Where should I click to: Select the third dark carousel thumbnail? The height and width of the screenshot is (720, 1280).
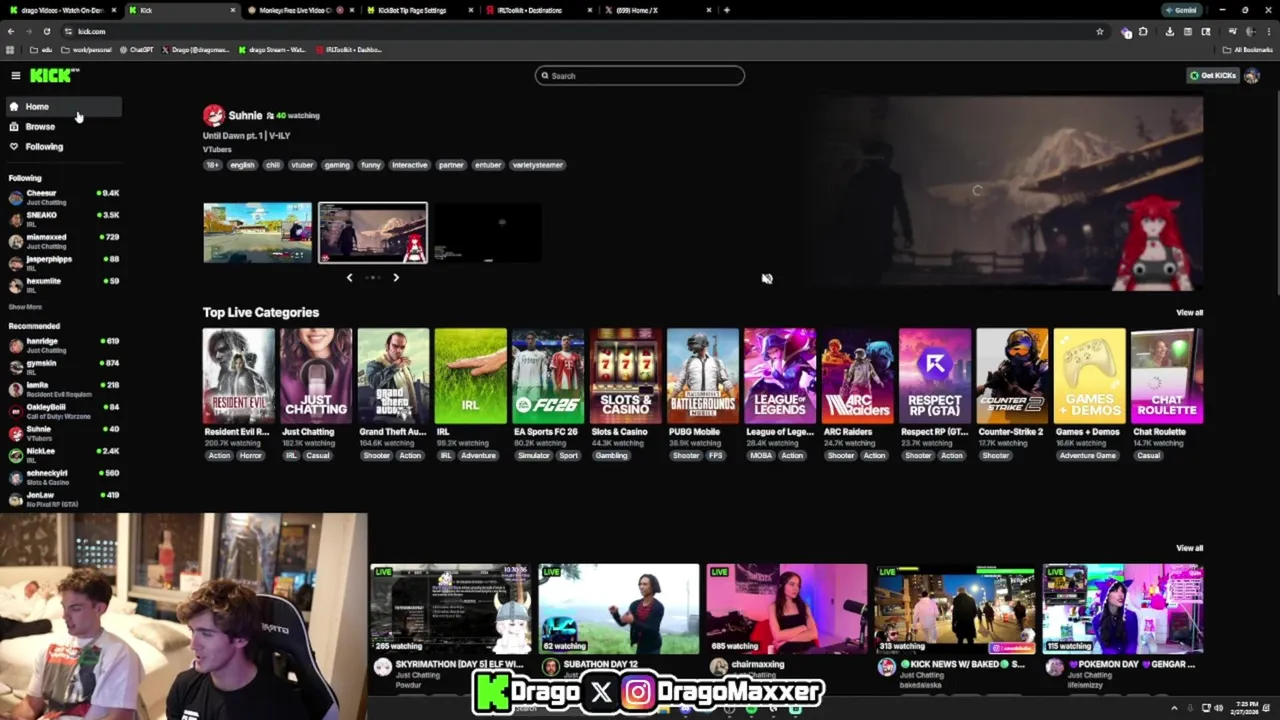[x=488, y=233]
